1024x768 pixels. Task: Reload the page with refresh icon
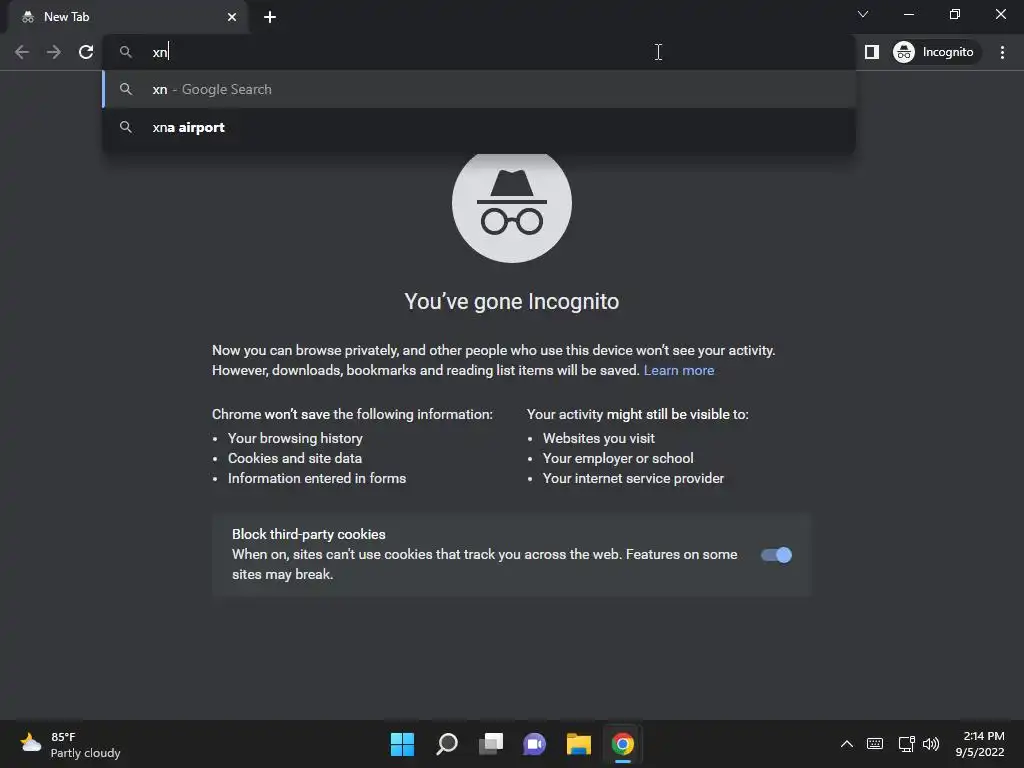86,52
